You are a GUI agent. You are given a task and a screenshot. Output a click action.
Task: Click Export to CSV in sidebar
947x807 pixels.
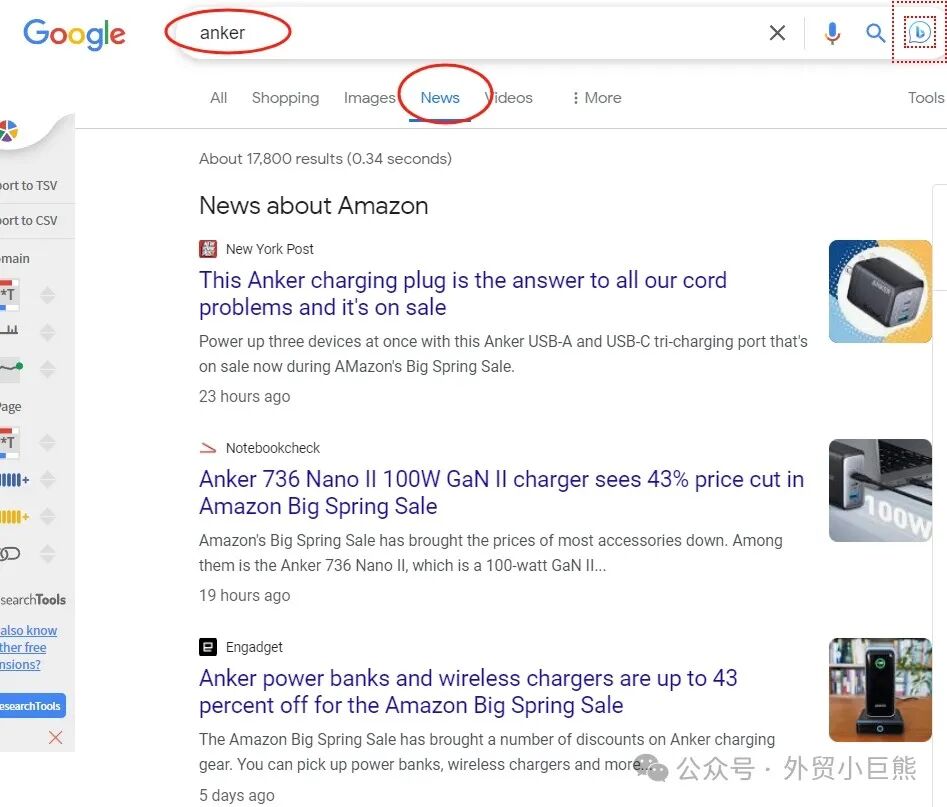(x=28, y=220)
